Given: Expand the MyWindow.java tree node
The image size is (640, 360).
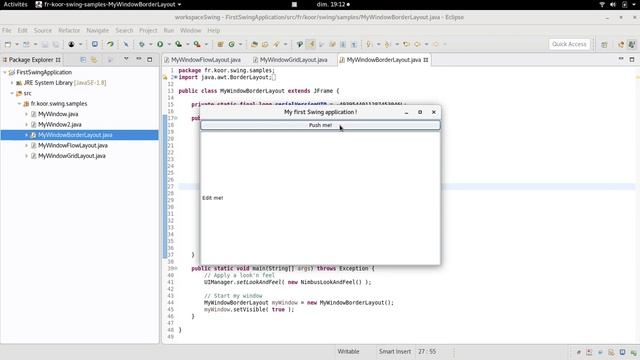Looking at the screenshot, I should 27,114.
